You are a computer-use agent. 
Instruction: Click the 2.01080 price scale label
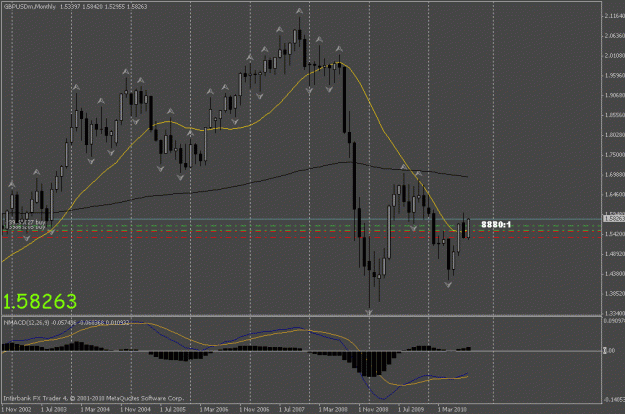pyautogui.click(x=615, y=56)
